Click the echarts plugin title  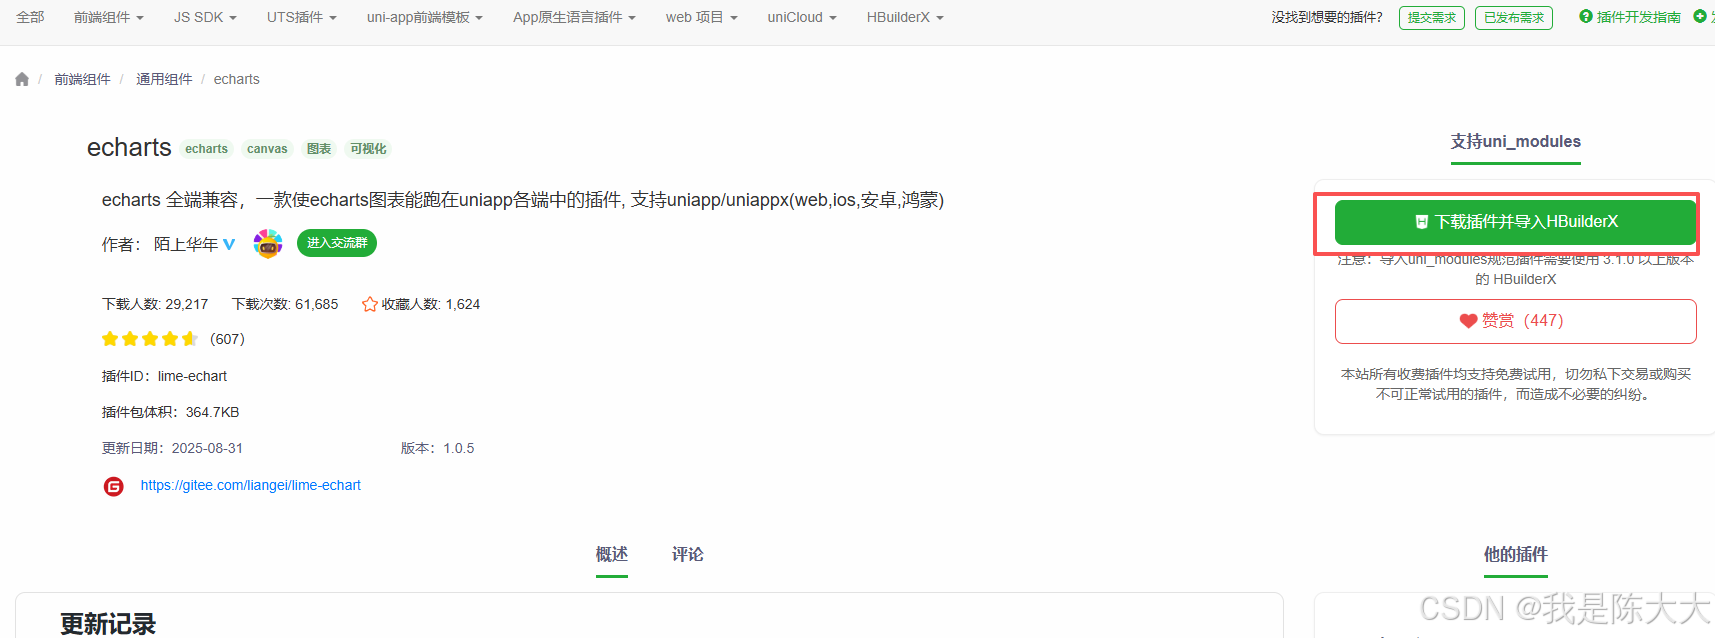point(129,148)
